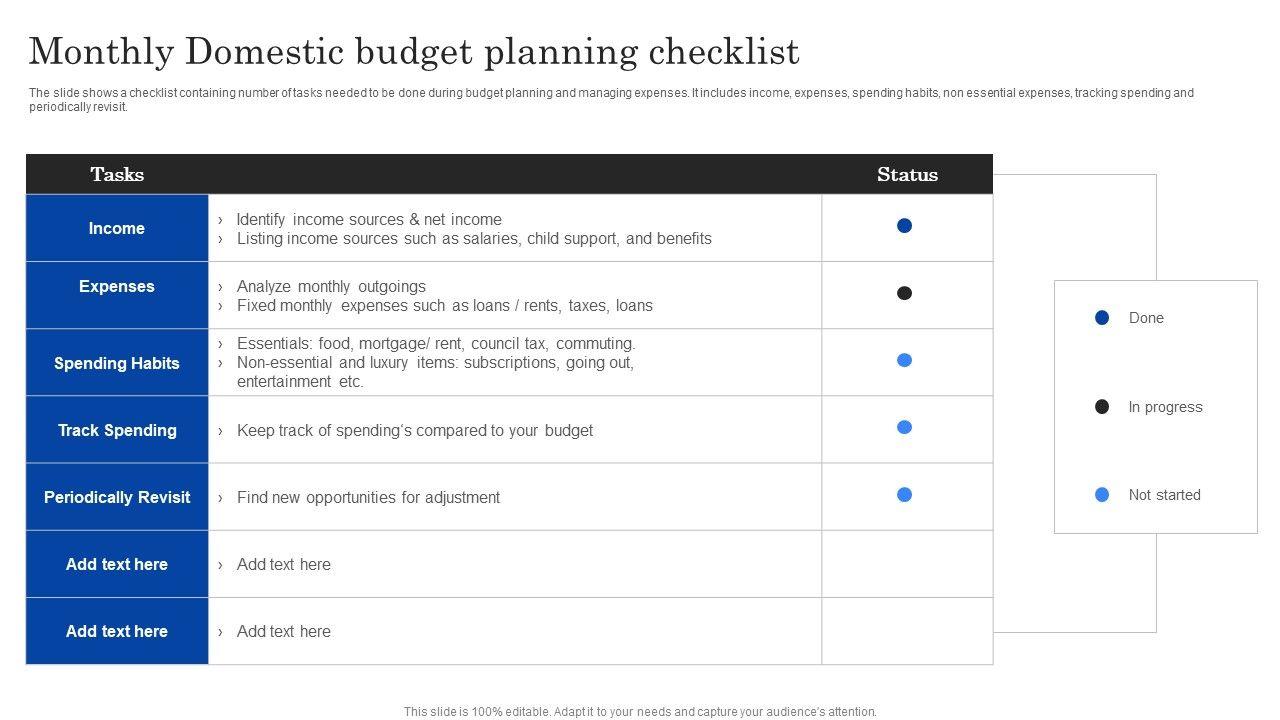
Task: Click the 'Identify income sources' bullet
Action: (369, 219)
